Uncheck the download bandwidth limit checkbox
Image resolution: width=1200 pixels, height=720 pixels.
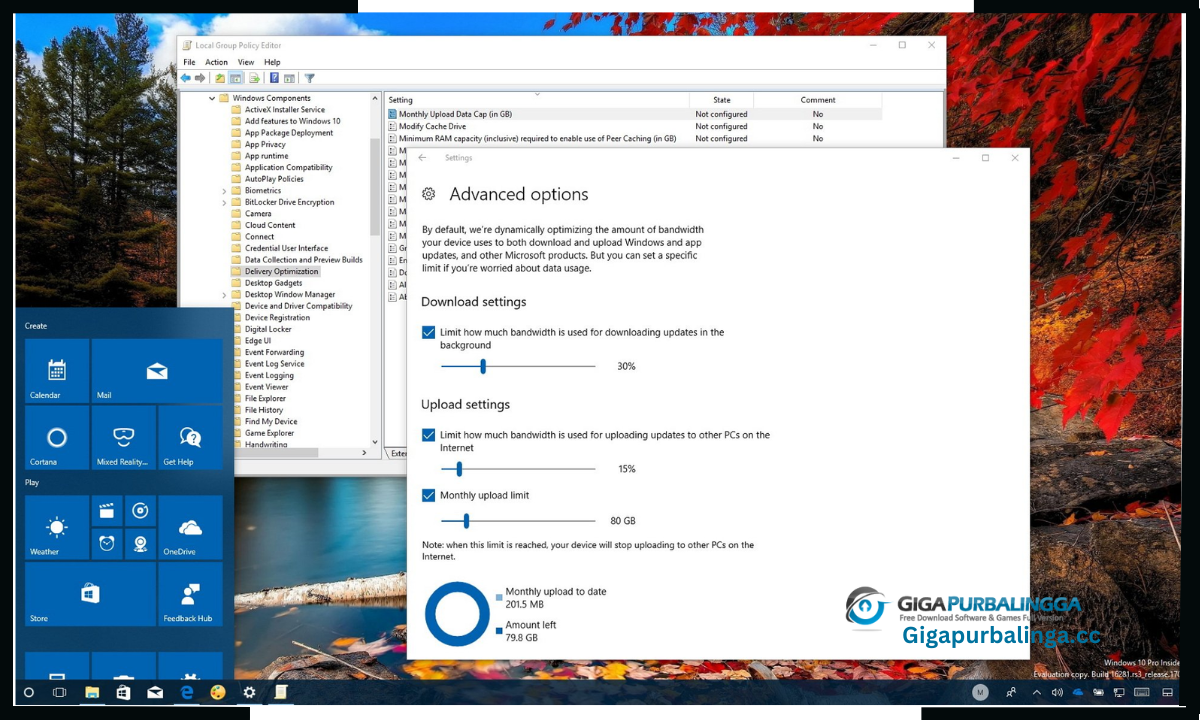[428, 332]
